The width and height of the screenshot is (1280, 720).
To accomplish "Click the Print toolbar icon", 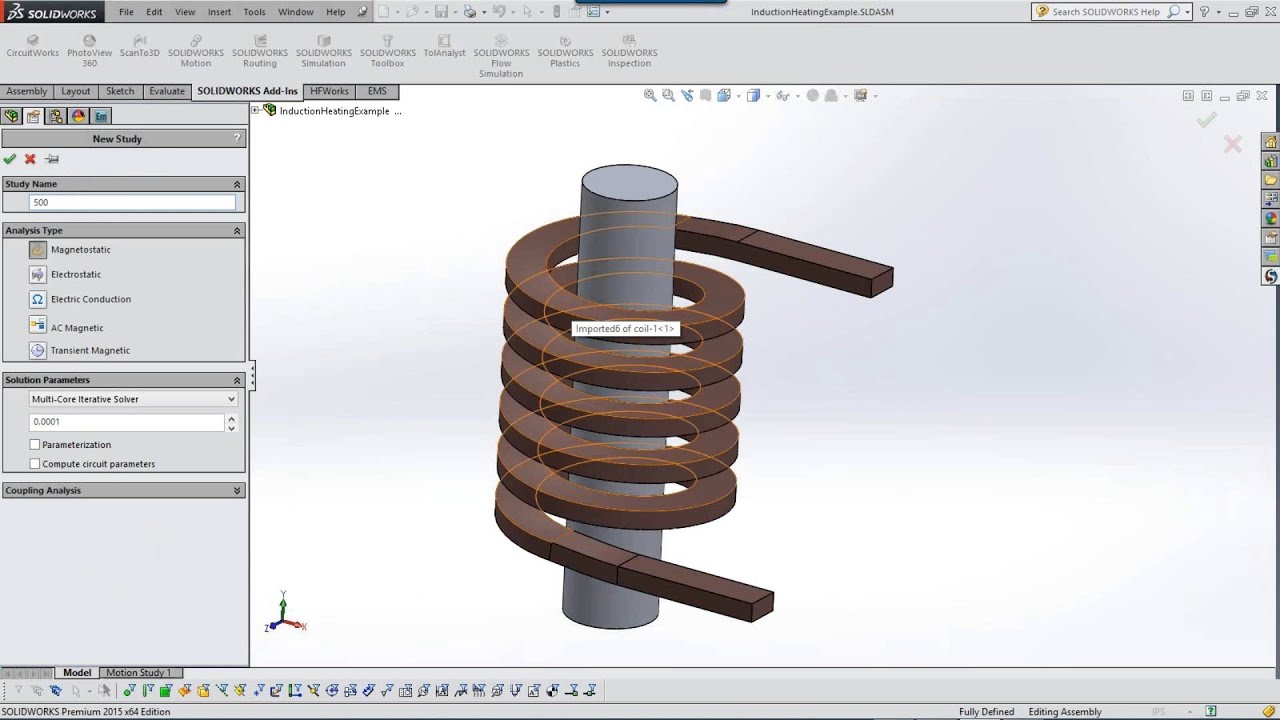I will [x=470, y=12].
